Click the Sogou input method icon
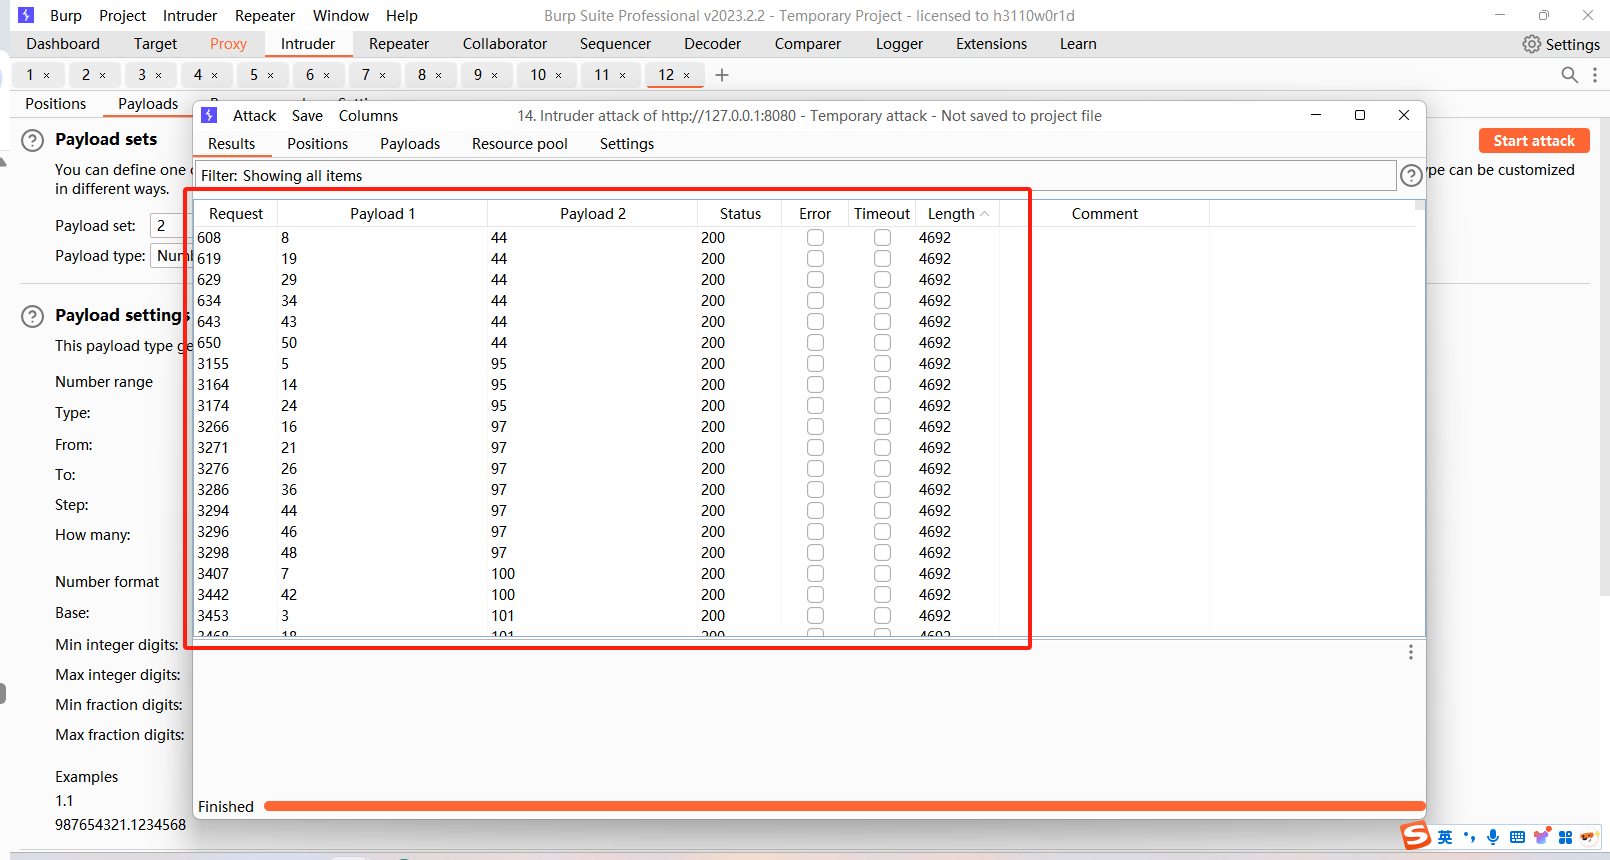 [1415, 835]
